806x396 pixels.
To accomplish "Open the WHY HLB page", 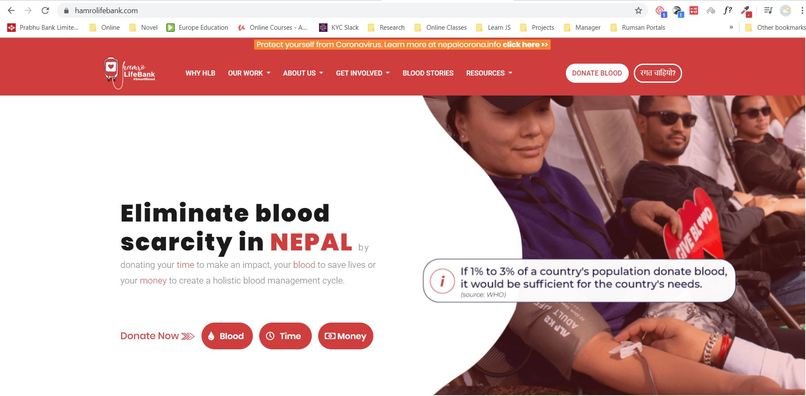I will [x=200, y=73].
